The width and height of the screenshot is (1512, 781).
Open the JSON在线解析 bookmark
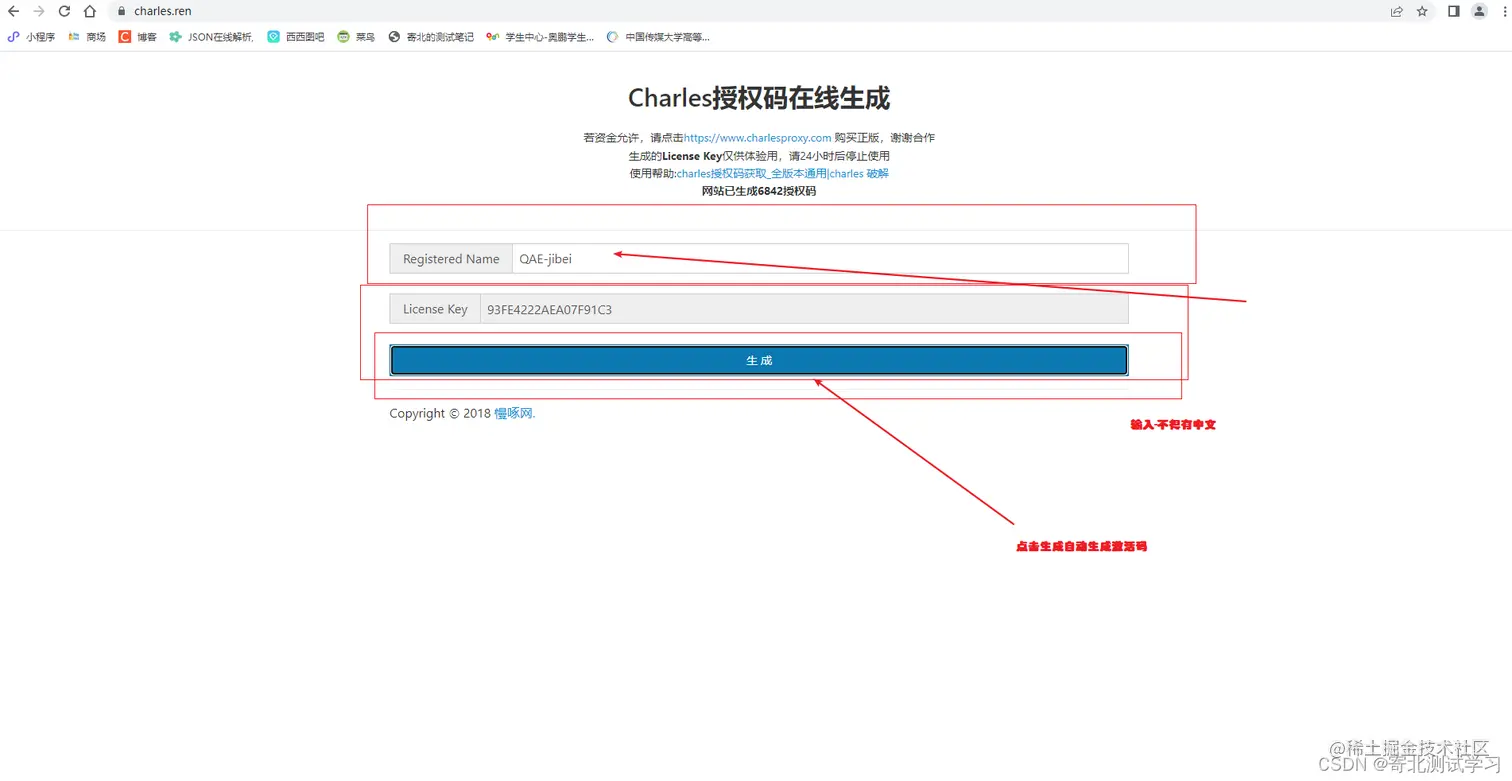coord(212,37)
